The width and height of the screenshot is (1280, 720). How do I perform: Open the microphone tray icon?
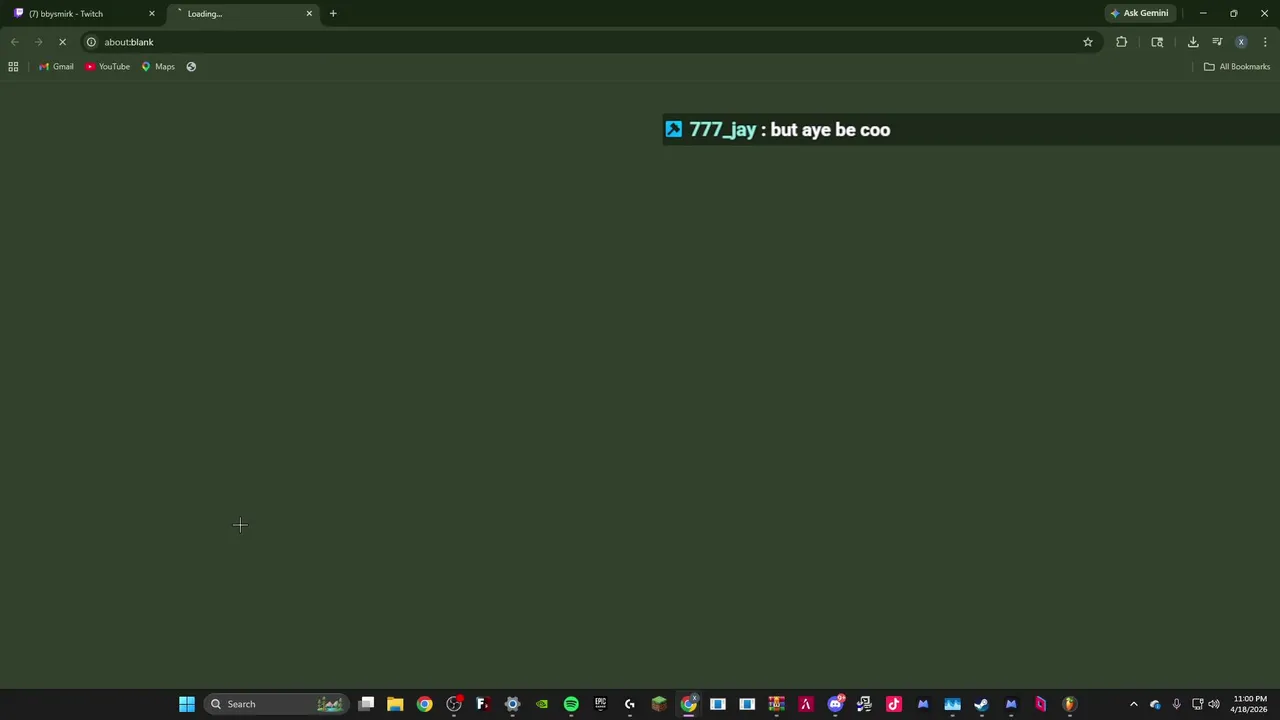[1176, 704]
